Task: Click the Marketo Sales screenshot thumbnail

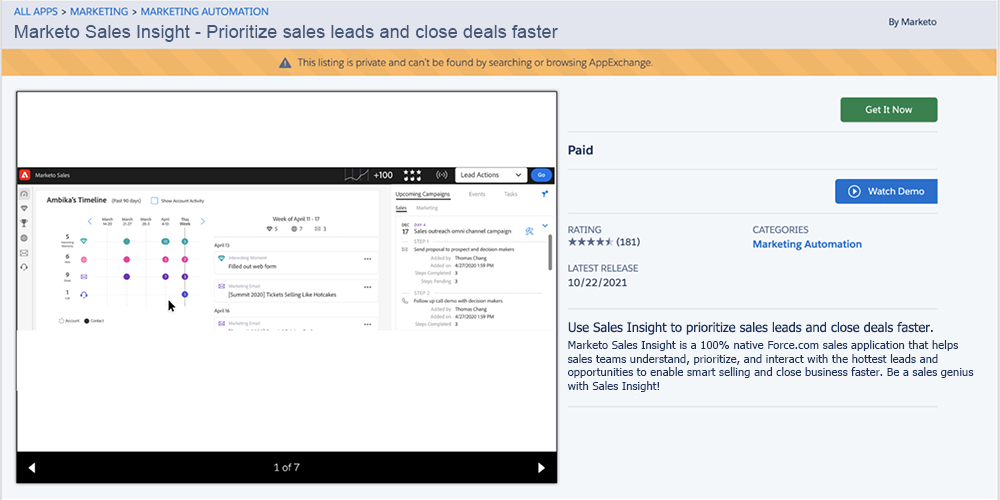Action: click(286, 249)
